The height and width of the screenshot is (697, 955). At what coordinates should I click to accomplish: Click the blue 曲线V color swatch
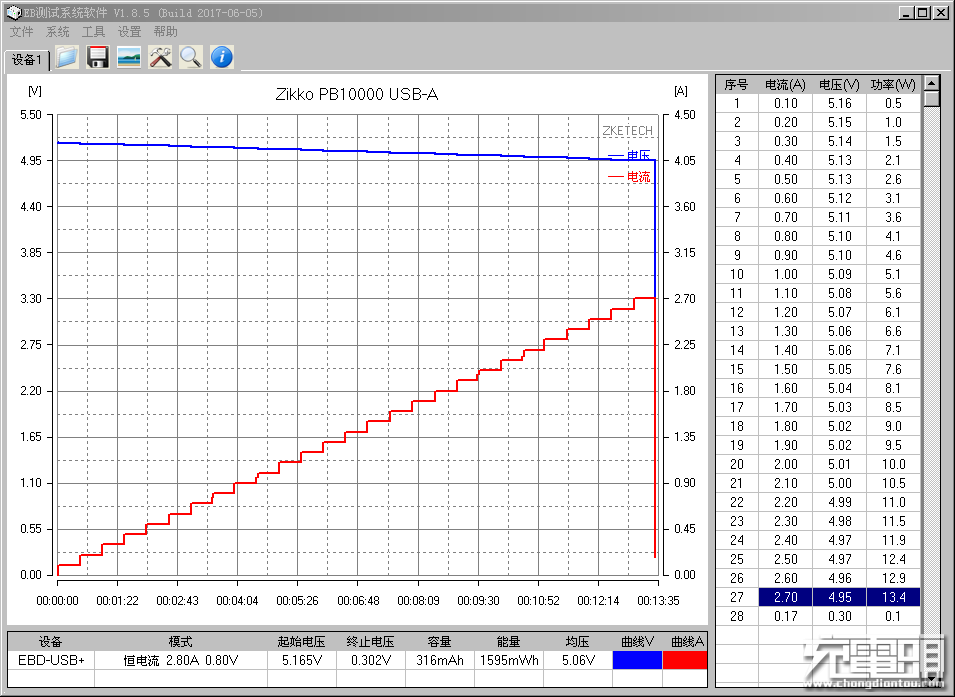pos(636,660)
